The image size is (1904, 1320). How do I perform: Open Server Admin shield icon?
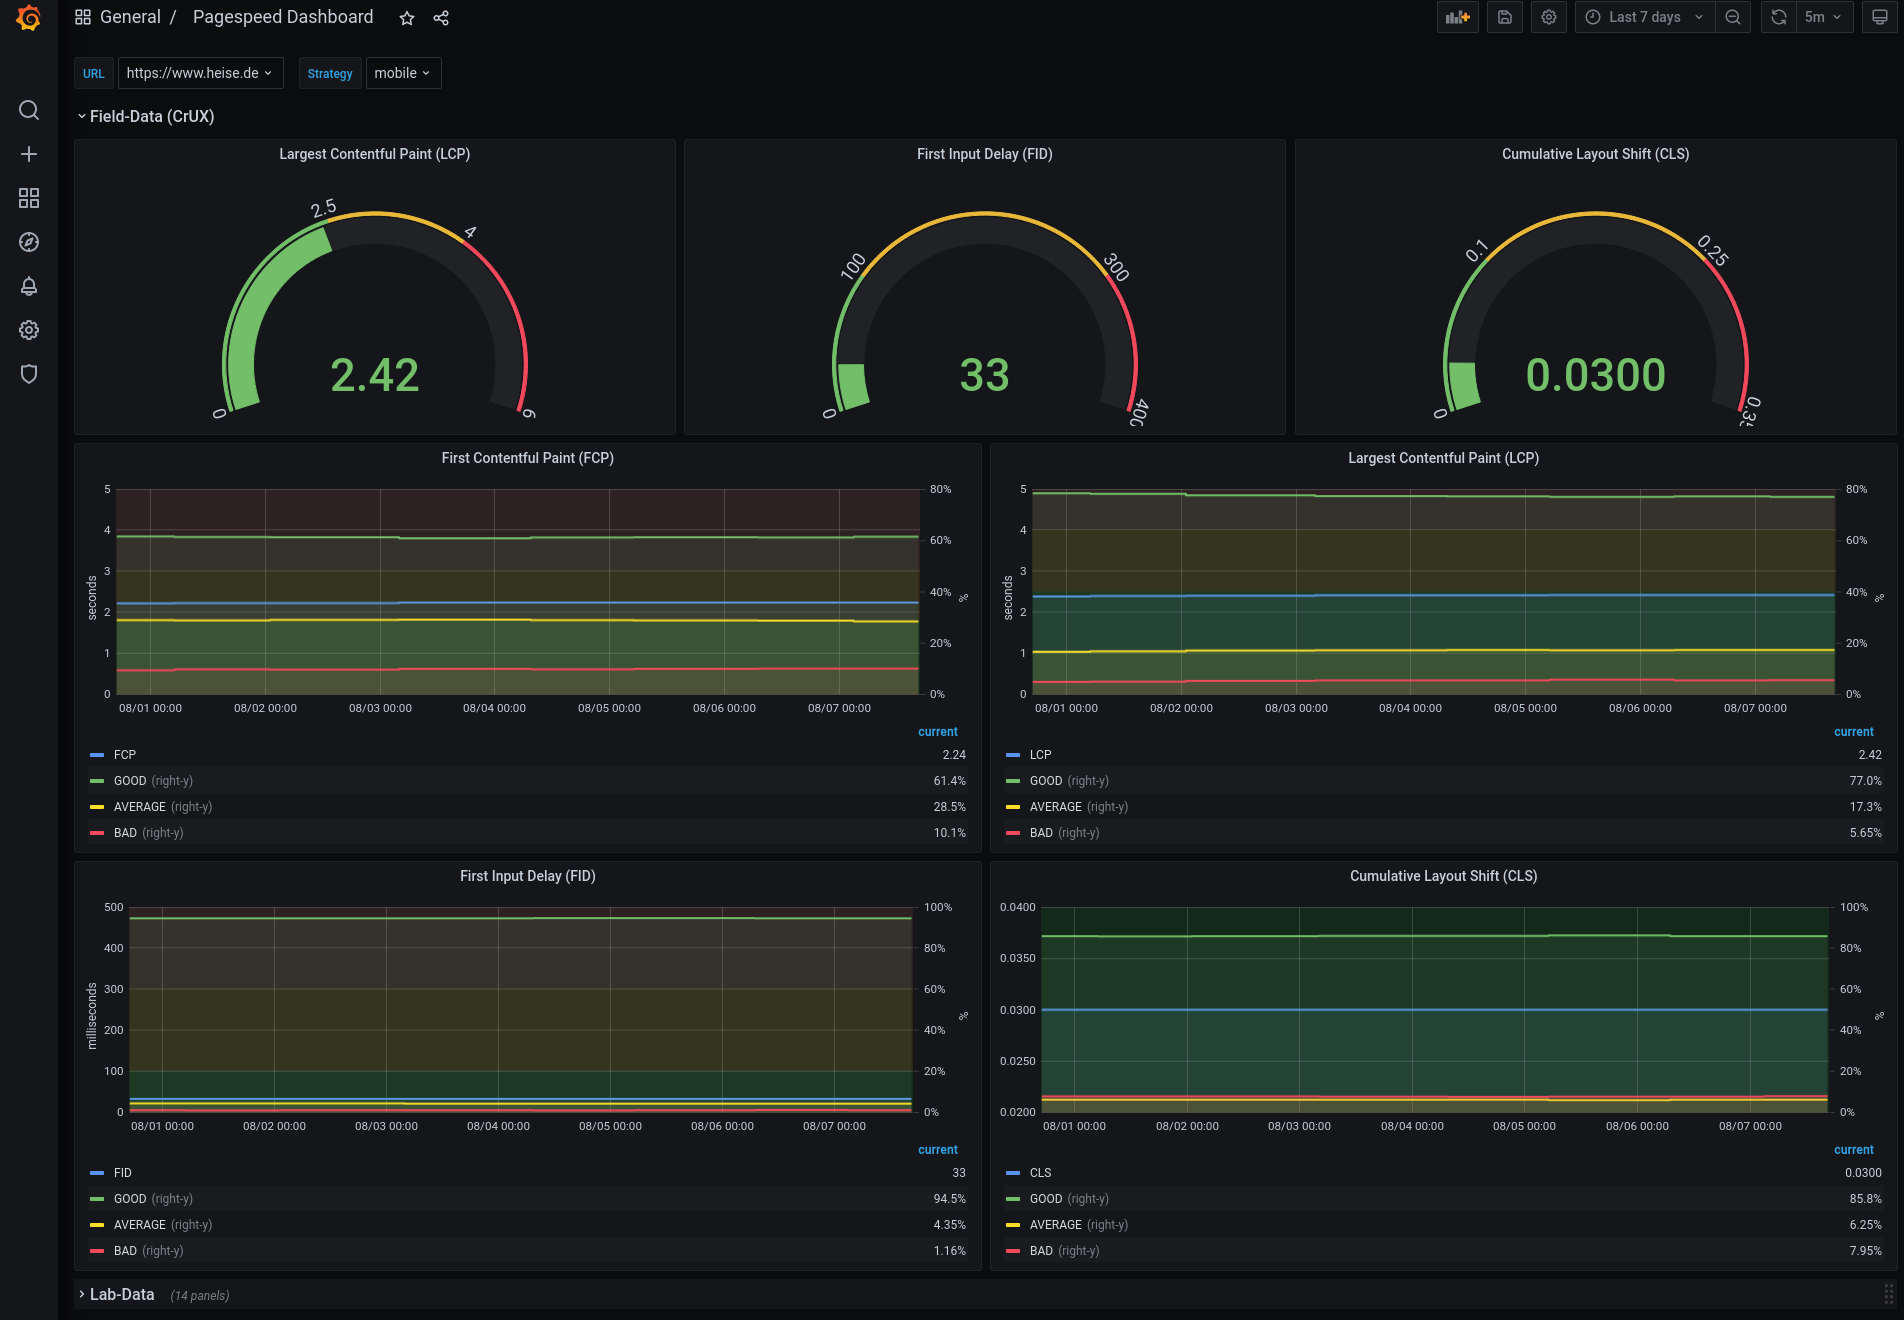(x=29, y=374)
